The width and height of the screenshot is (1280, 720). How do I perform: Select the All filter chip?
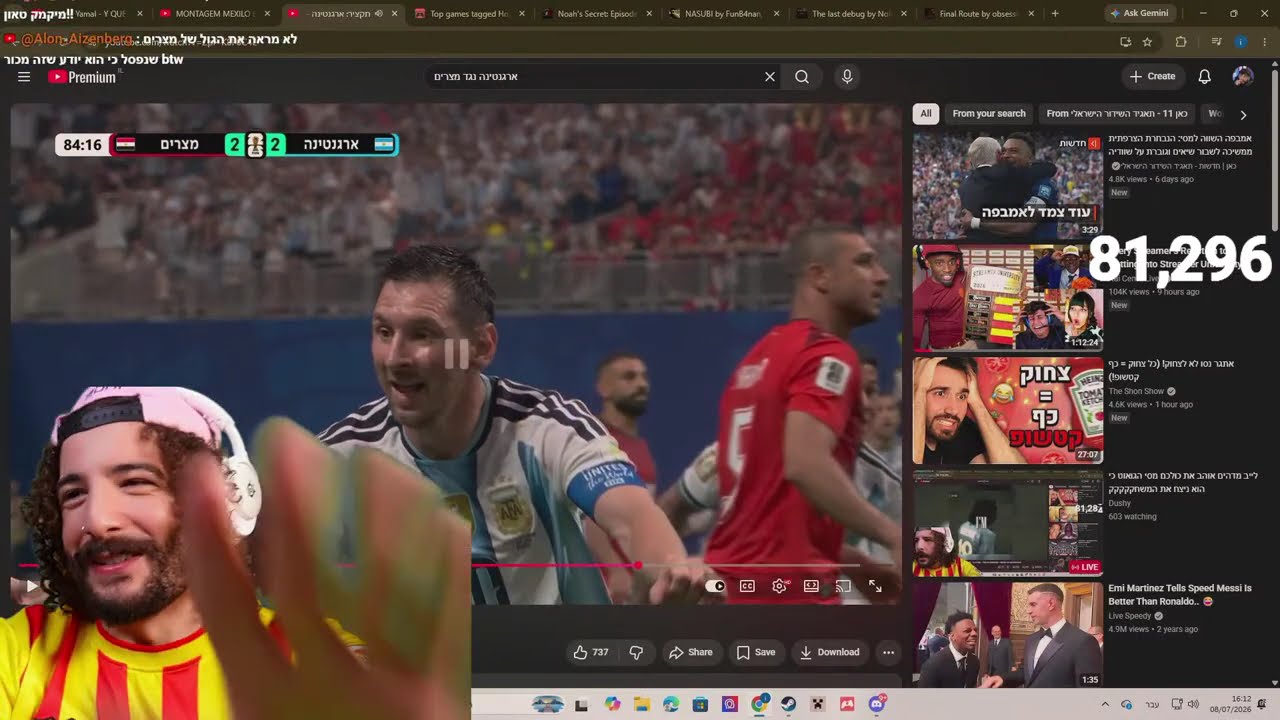pyautogui.click(x=926, y=113)
